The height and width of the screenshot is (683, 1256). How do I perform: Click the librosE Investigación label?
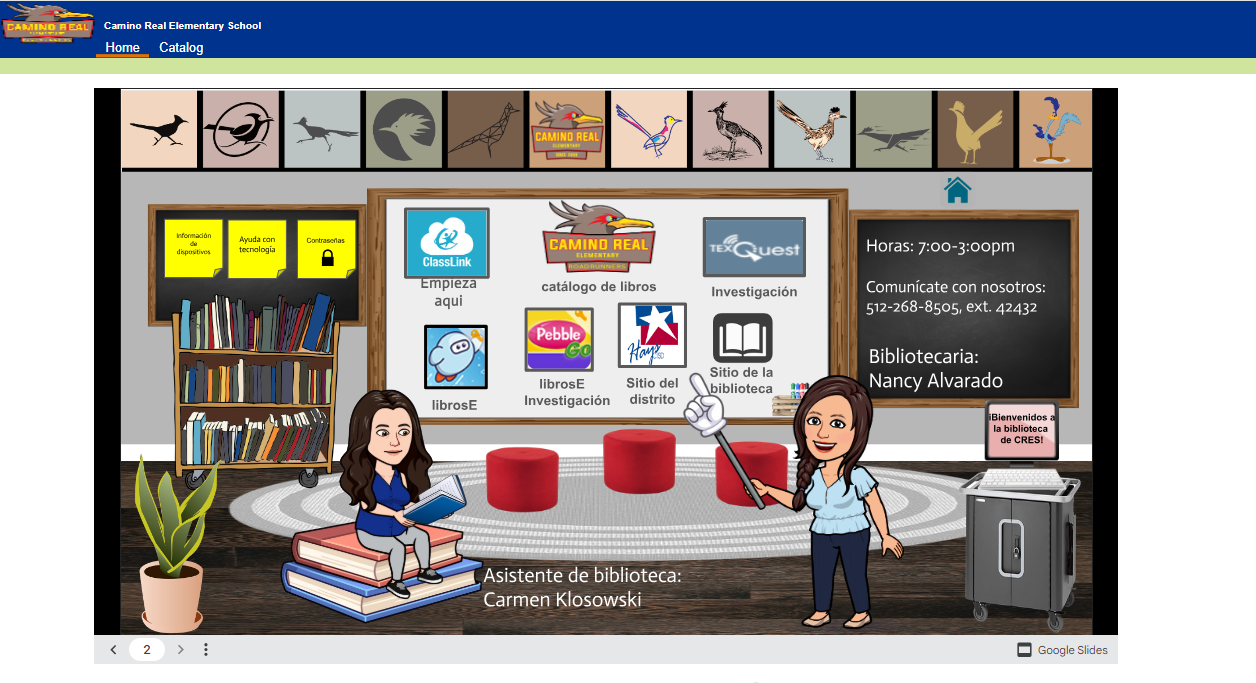coord(567,392)
